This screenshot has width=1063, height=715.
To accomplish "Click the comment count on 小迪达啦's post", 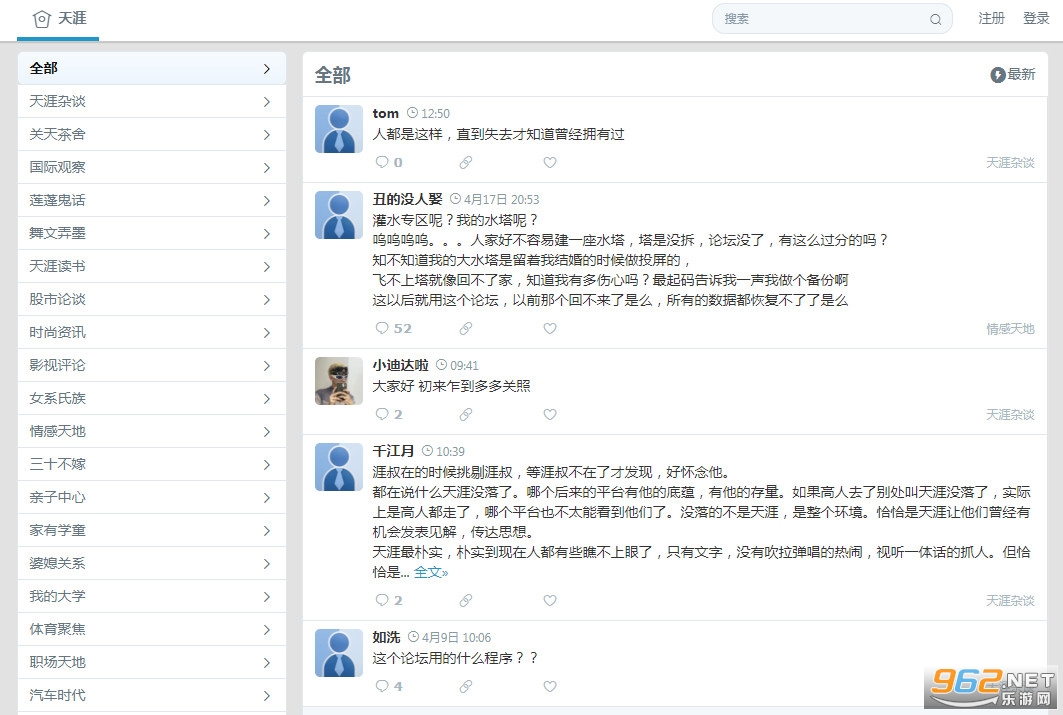I will (x=396, y=413).
